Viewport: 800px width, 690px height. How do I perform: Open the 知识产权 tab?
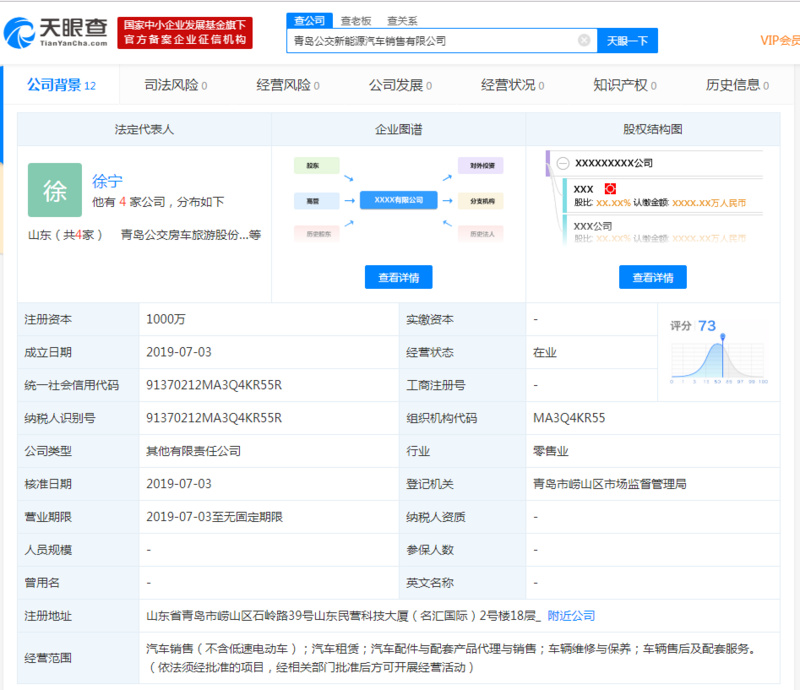(x=624, y=85)
